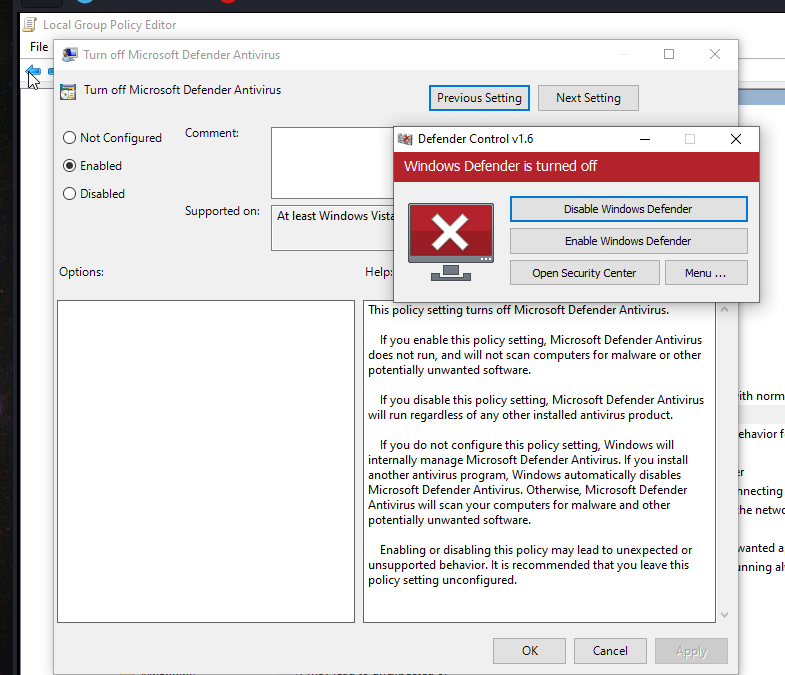Viewport: 785px width, 675px height.
Task: Click the policy setting icon beside heading
Action: click(68, 92)
